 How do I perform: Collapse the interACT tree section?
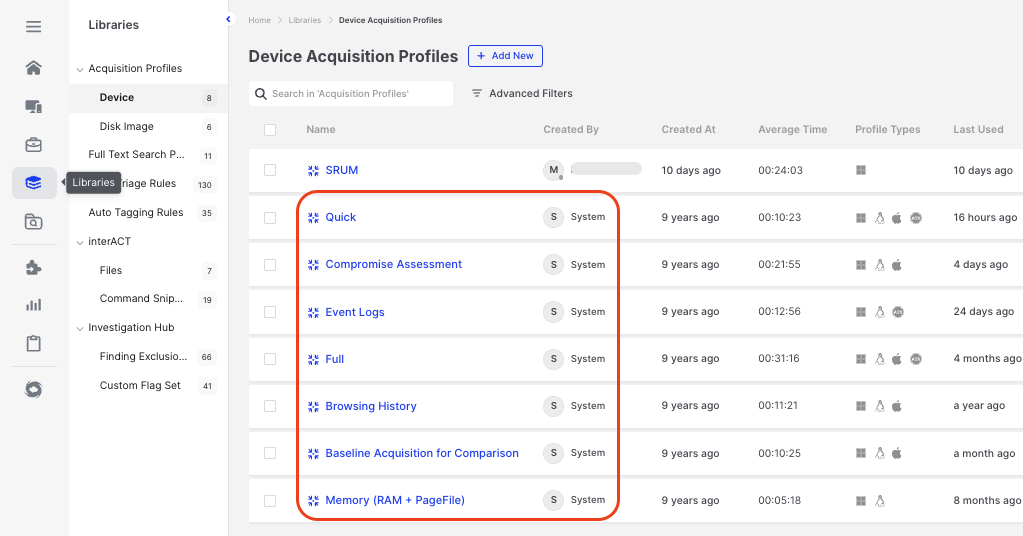click(80, 241)
